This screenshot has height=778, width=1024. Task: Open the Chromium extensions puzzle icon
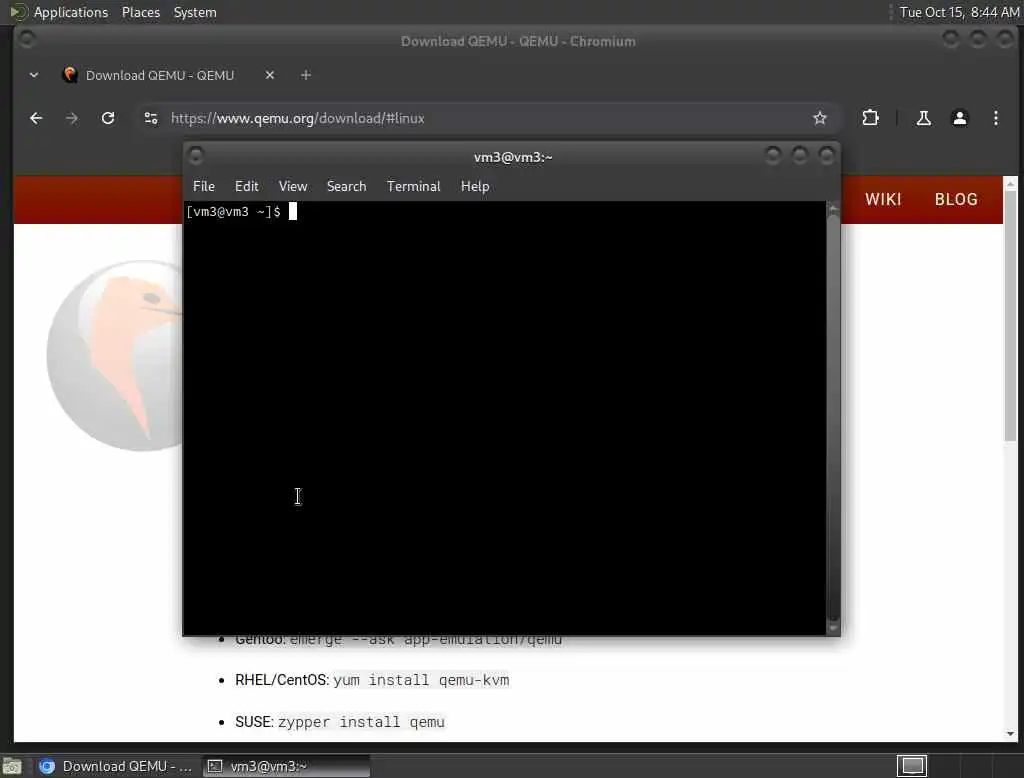(x=870, y=118)
